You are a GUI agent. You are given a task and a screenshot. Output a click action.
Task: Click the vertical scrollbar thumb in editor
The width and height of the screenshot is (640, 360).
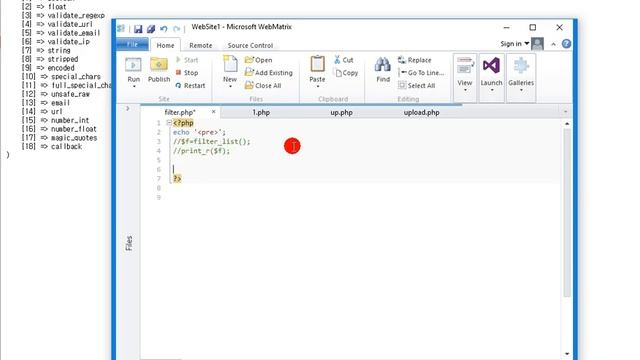point(567,212)
